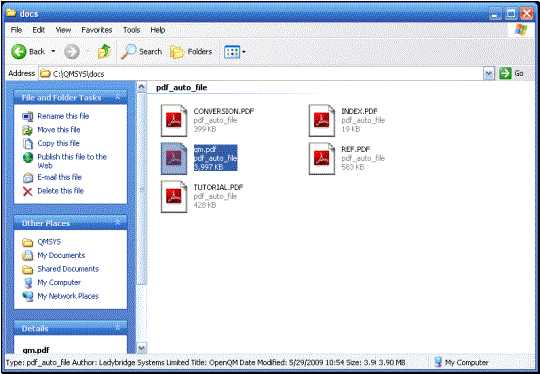The width and height of the screenshot is (540, 374).
Task: Click the address bar path field
Action: point(261,73)
